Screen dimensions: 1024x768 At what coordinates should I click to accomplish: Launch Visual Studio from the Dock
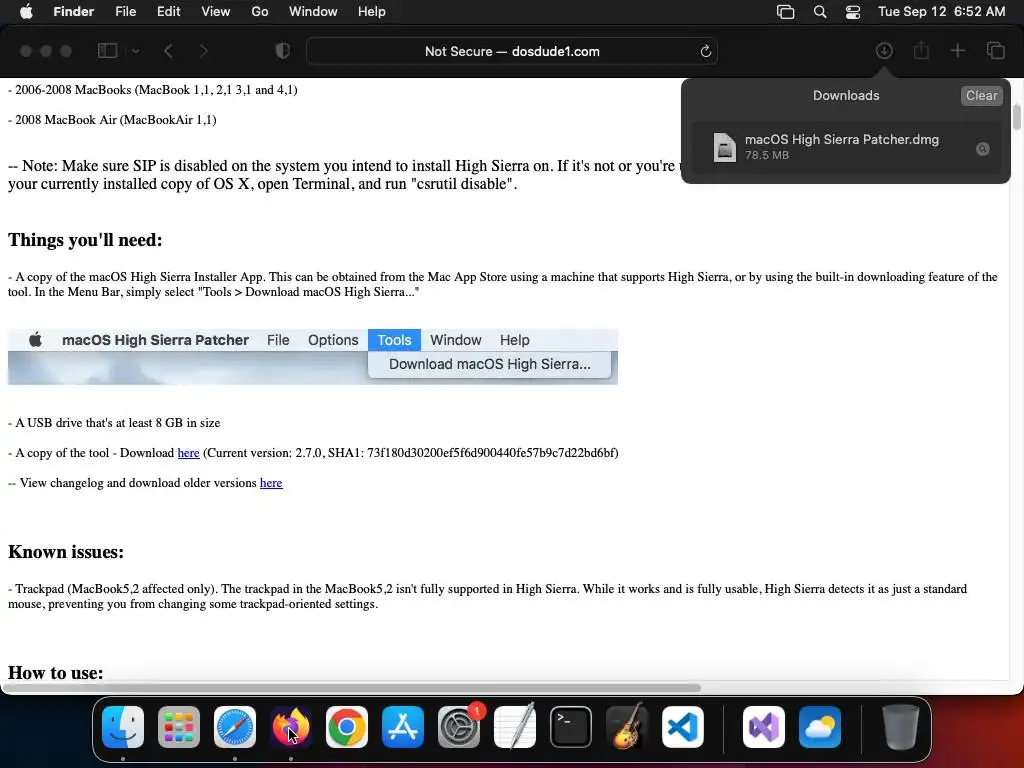coord(763,727)
